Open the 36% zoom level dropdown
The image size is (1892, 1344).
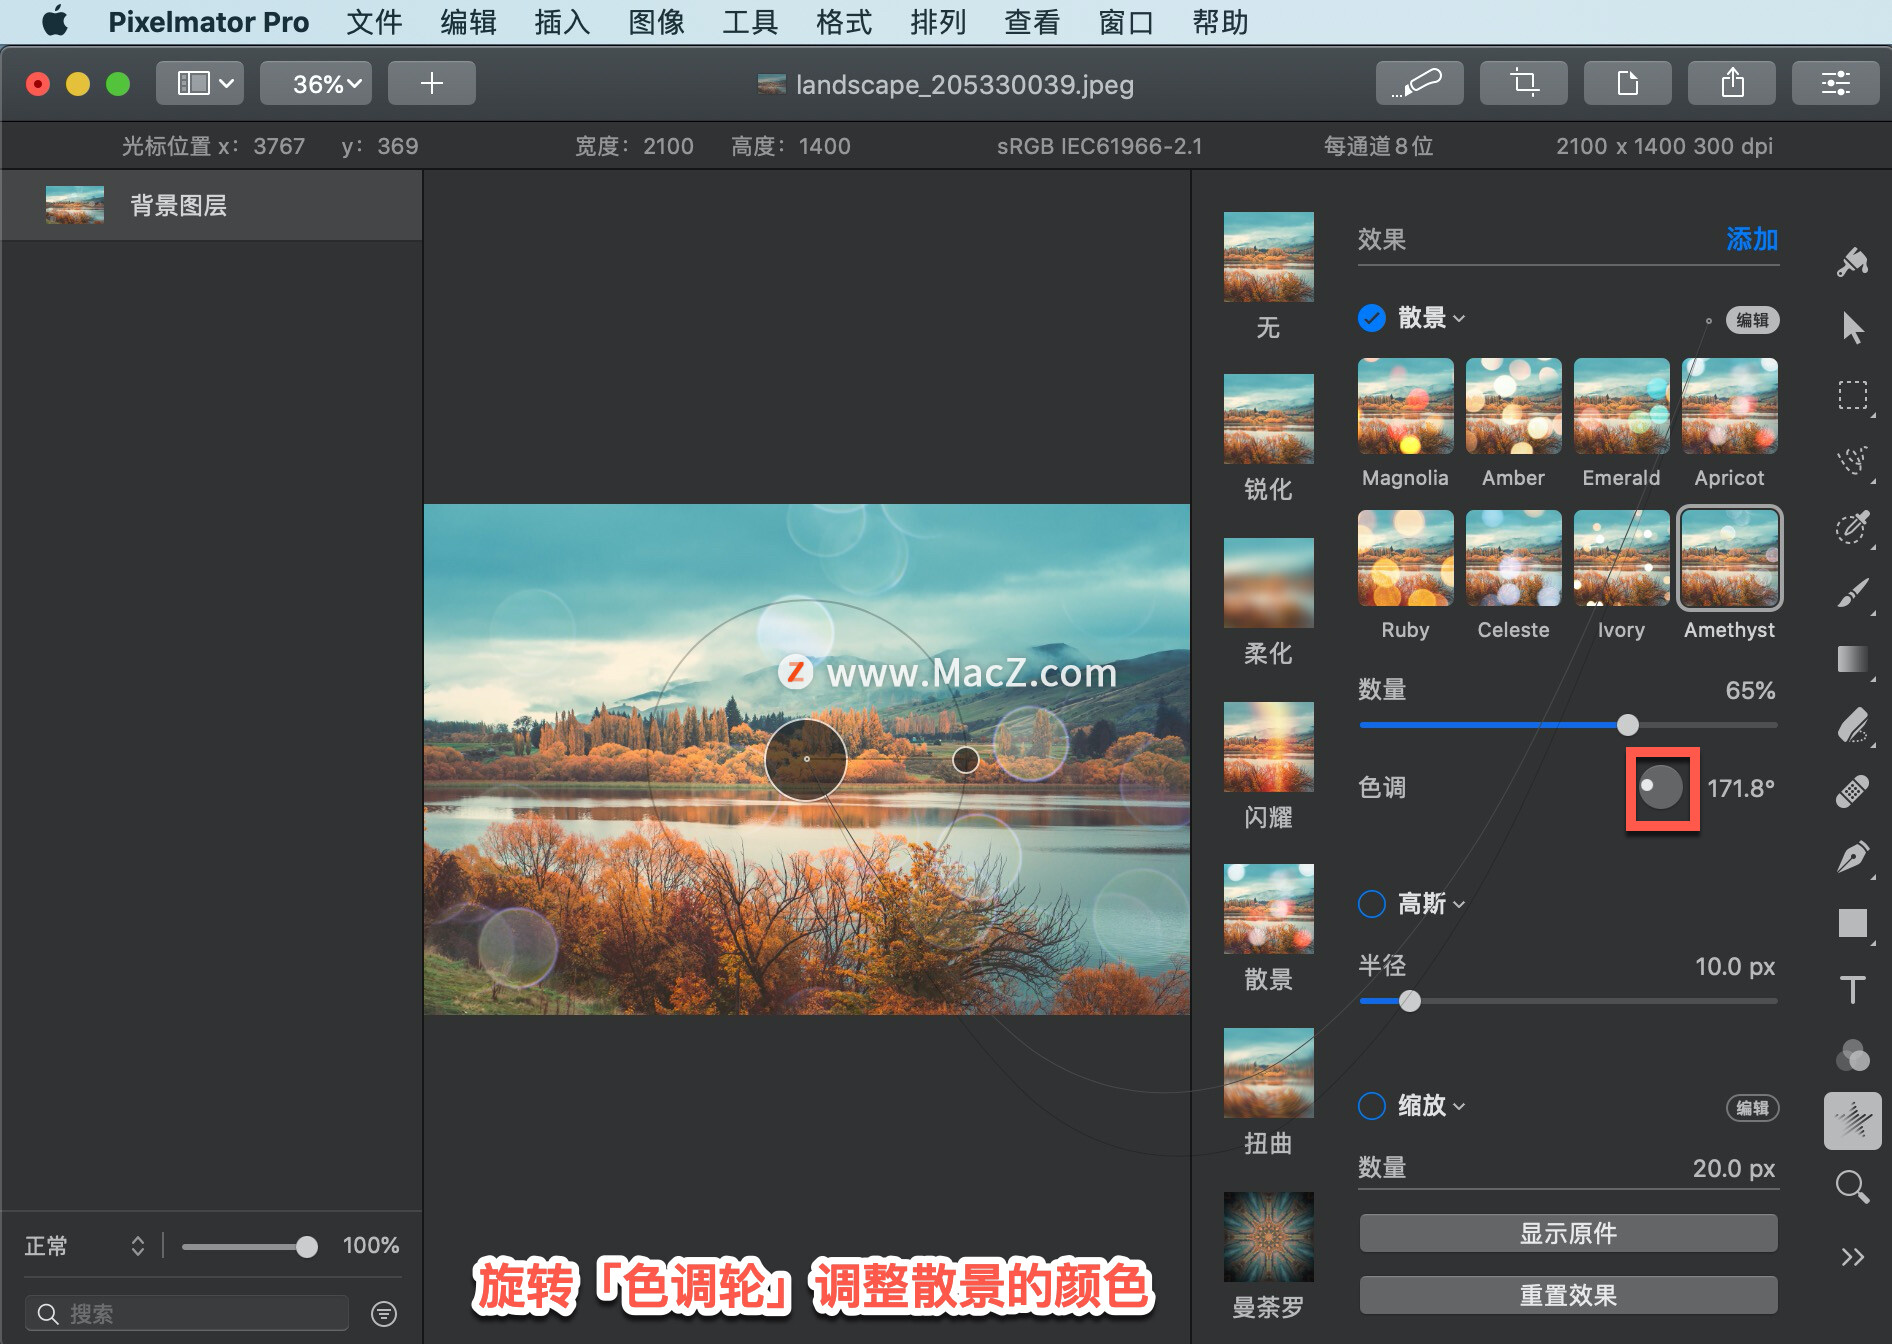[x=316, y=83]
